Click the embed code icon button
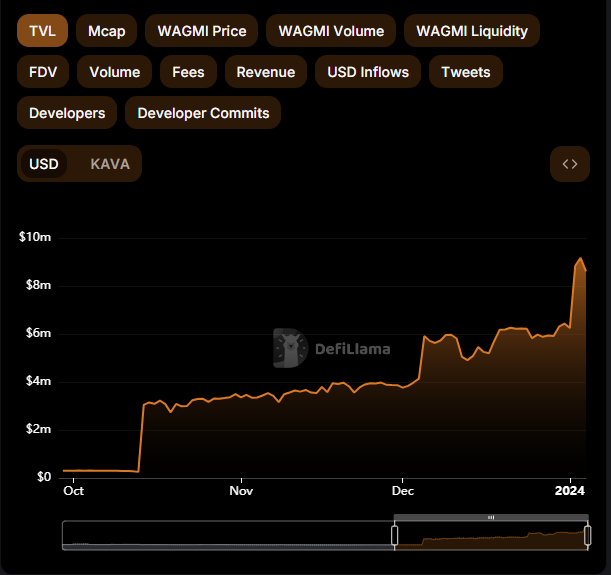This screenshot has height=575, width=611. (x=570, y=164)
